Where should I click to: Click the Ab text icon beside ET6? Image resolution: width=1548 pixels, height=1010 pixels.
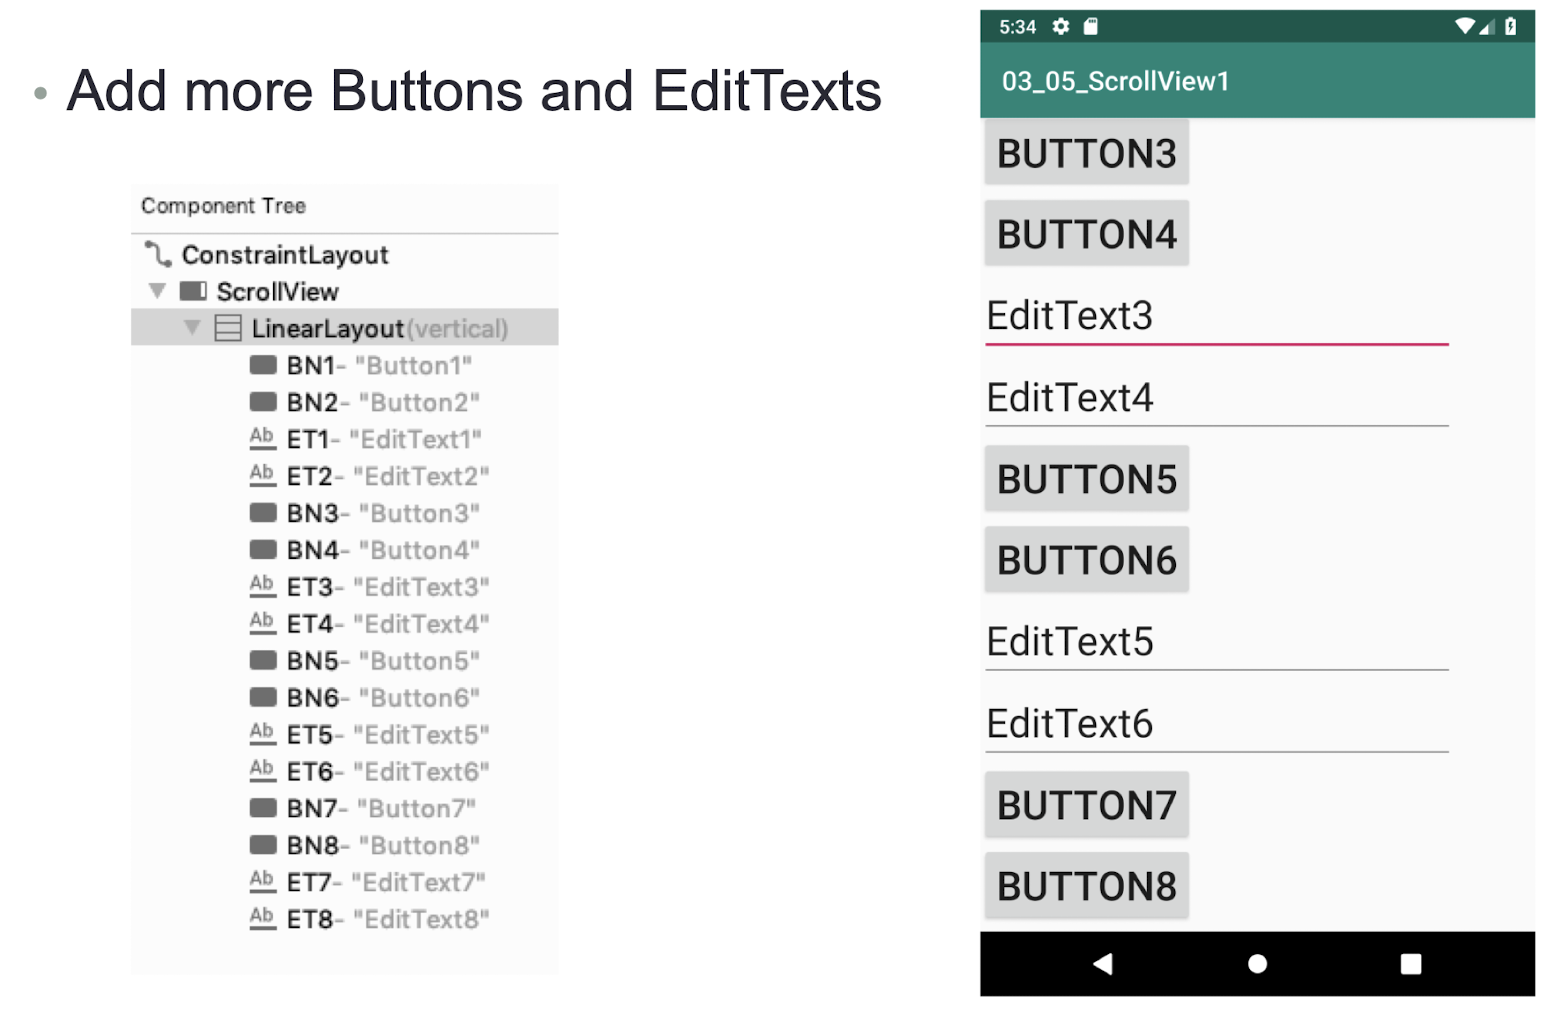[x=262, y=771]
